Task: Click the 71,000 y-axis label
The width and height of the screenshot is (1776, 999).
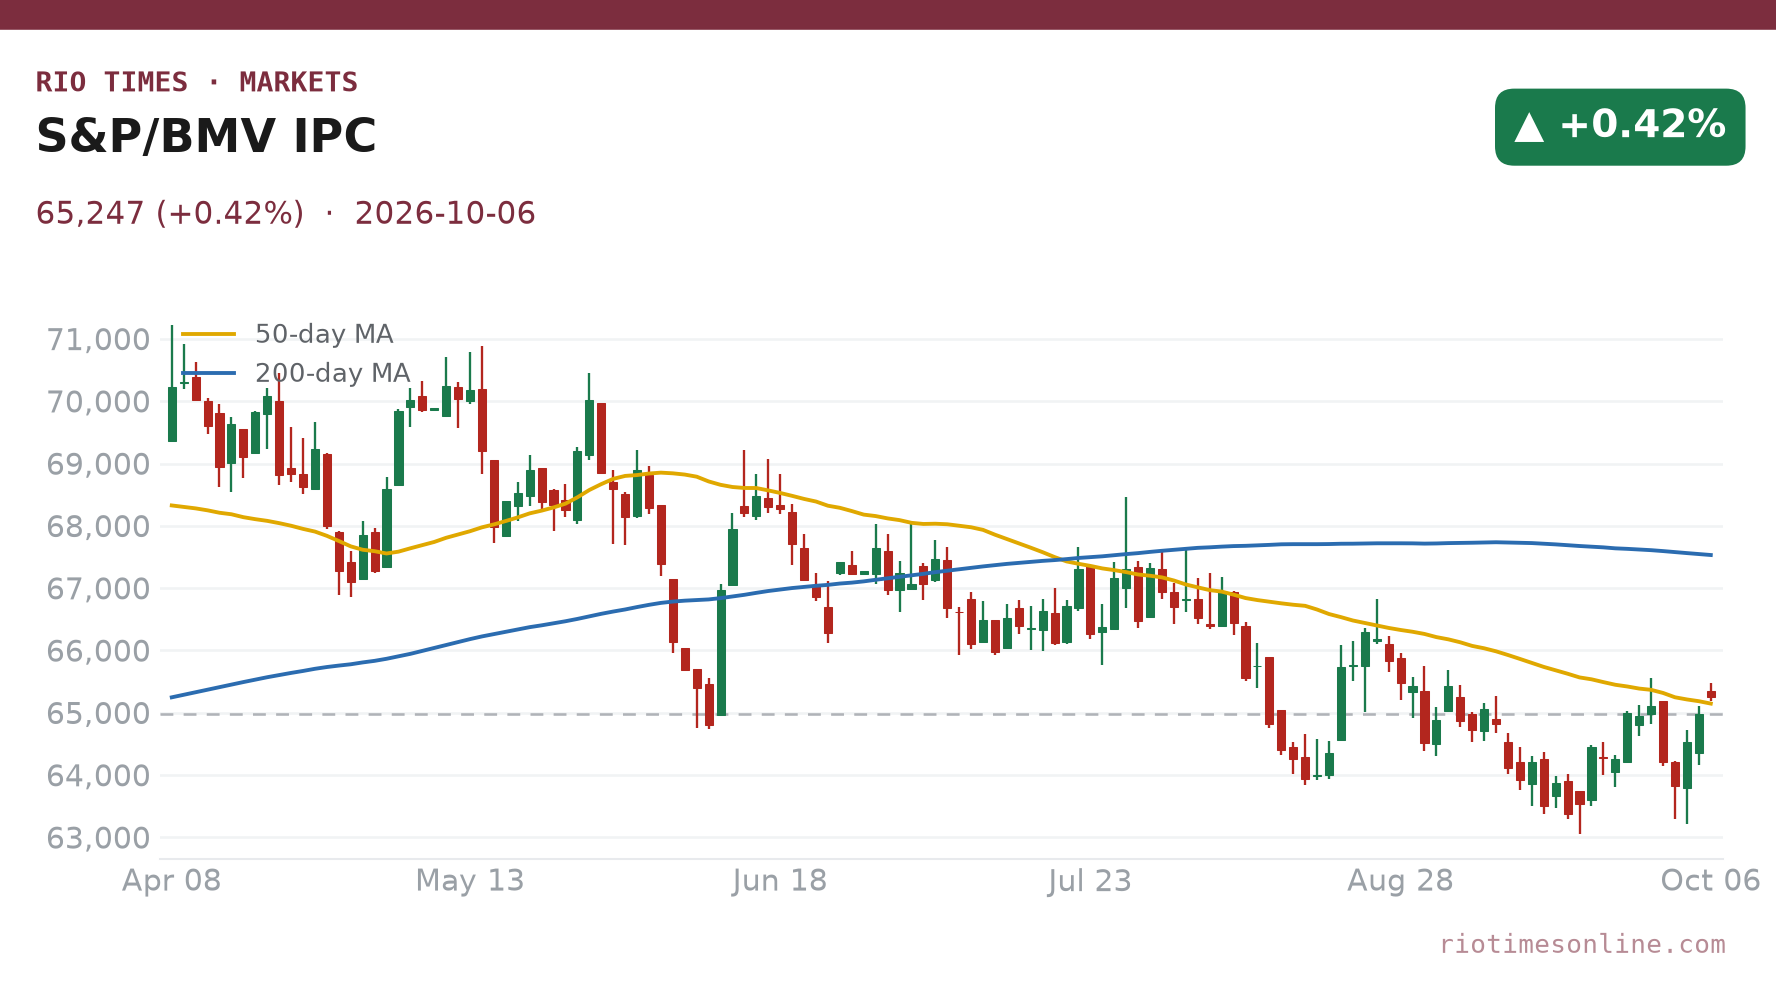Action: [x=99, y=340]
